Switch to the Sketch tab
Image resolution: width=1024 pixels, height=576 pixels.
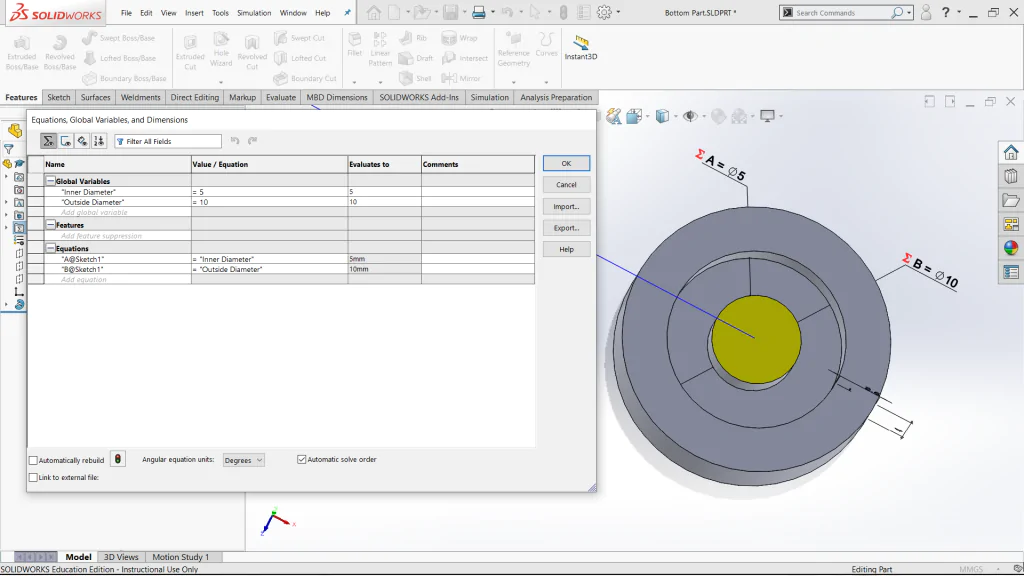click(x=59, y=97)
